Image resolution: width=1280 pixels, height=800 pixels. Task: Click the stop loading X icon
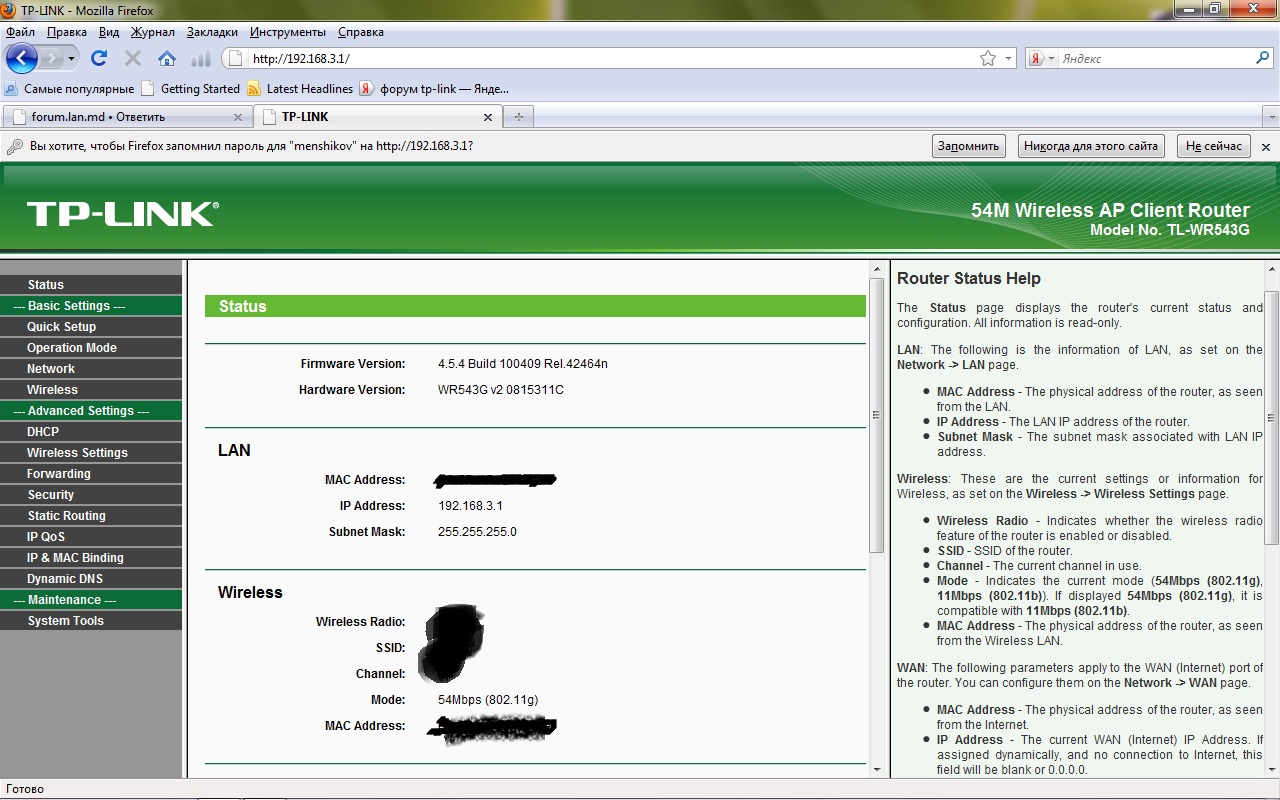(x=133, y=59)
